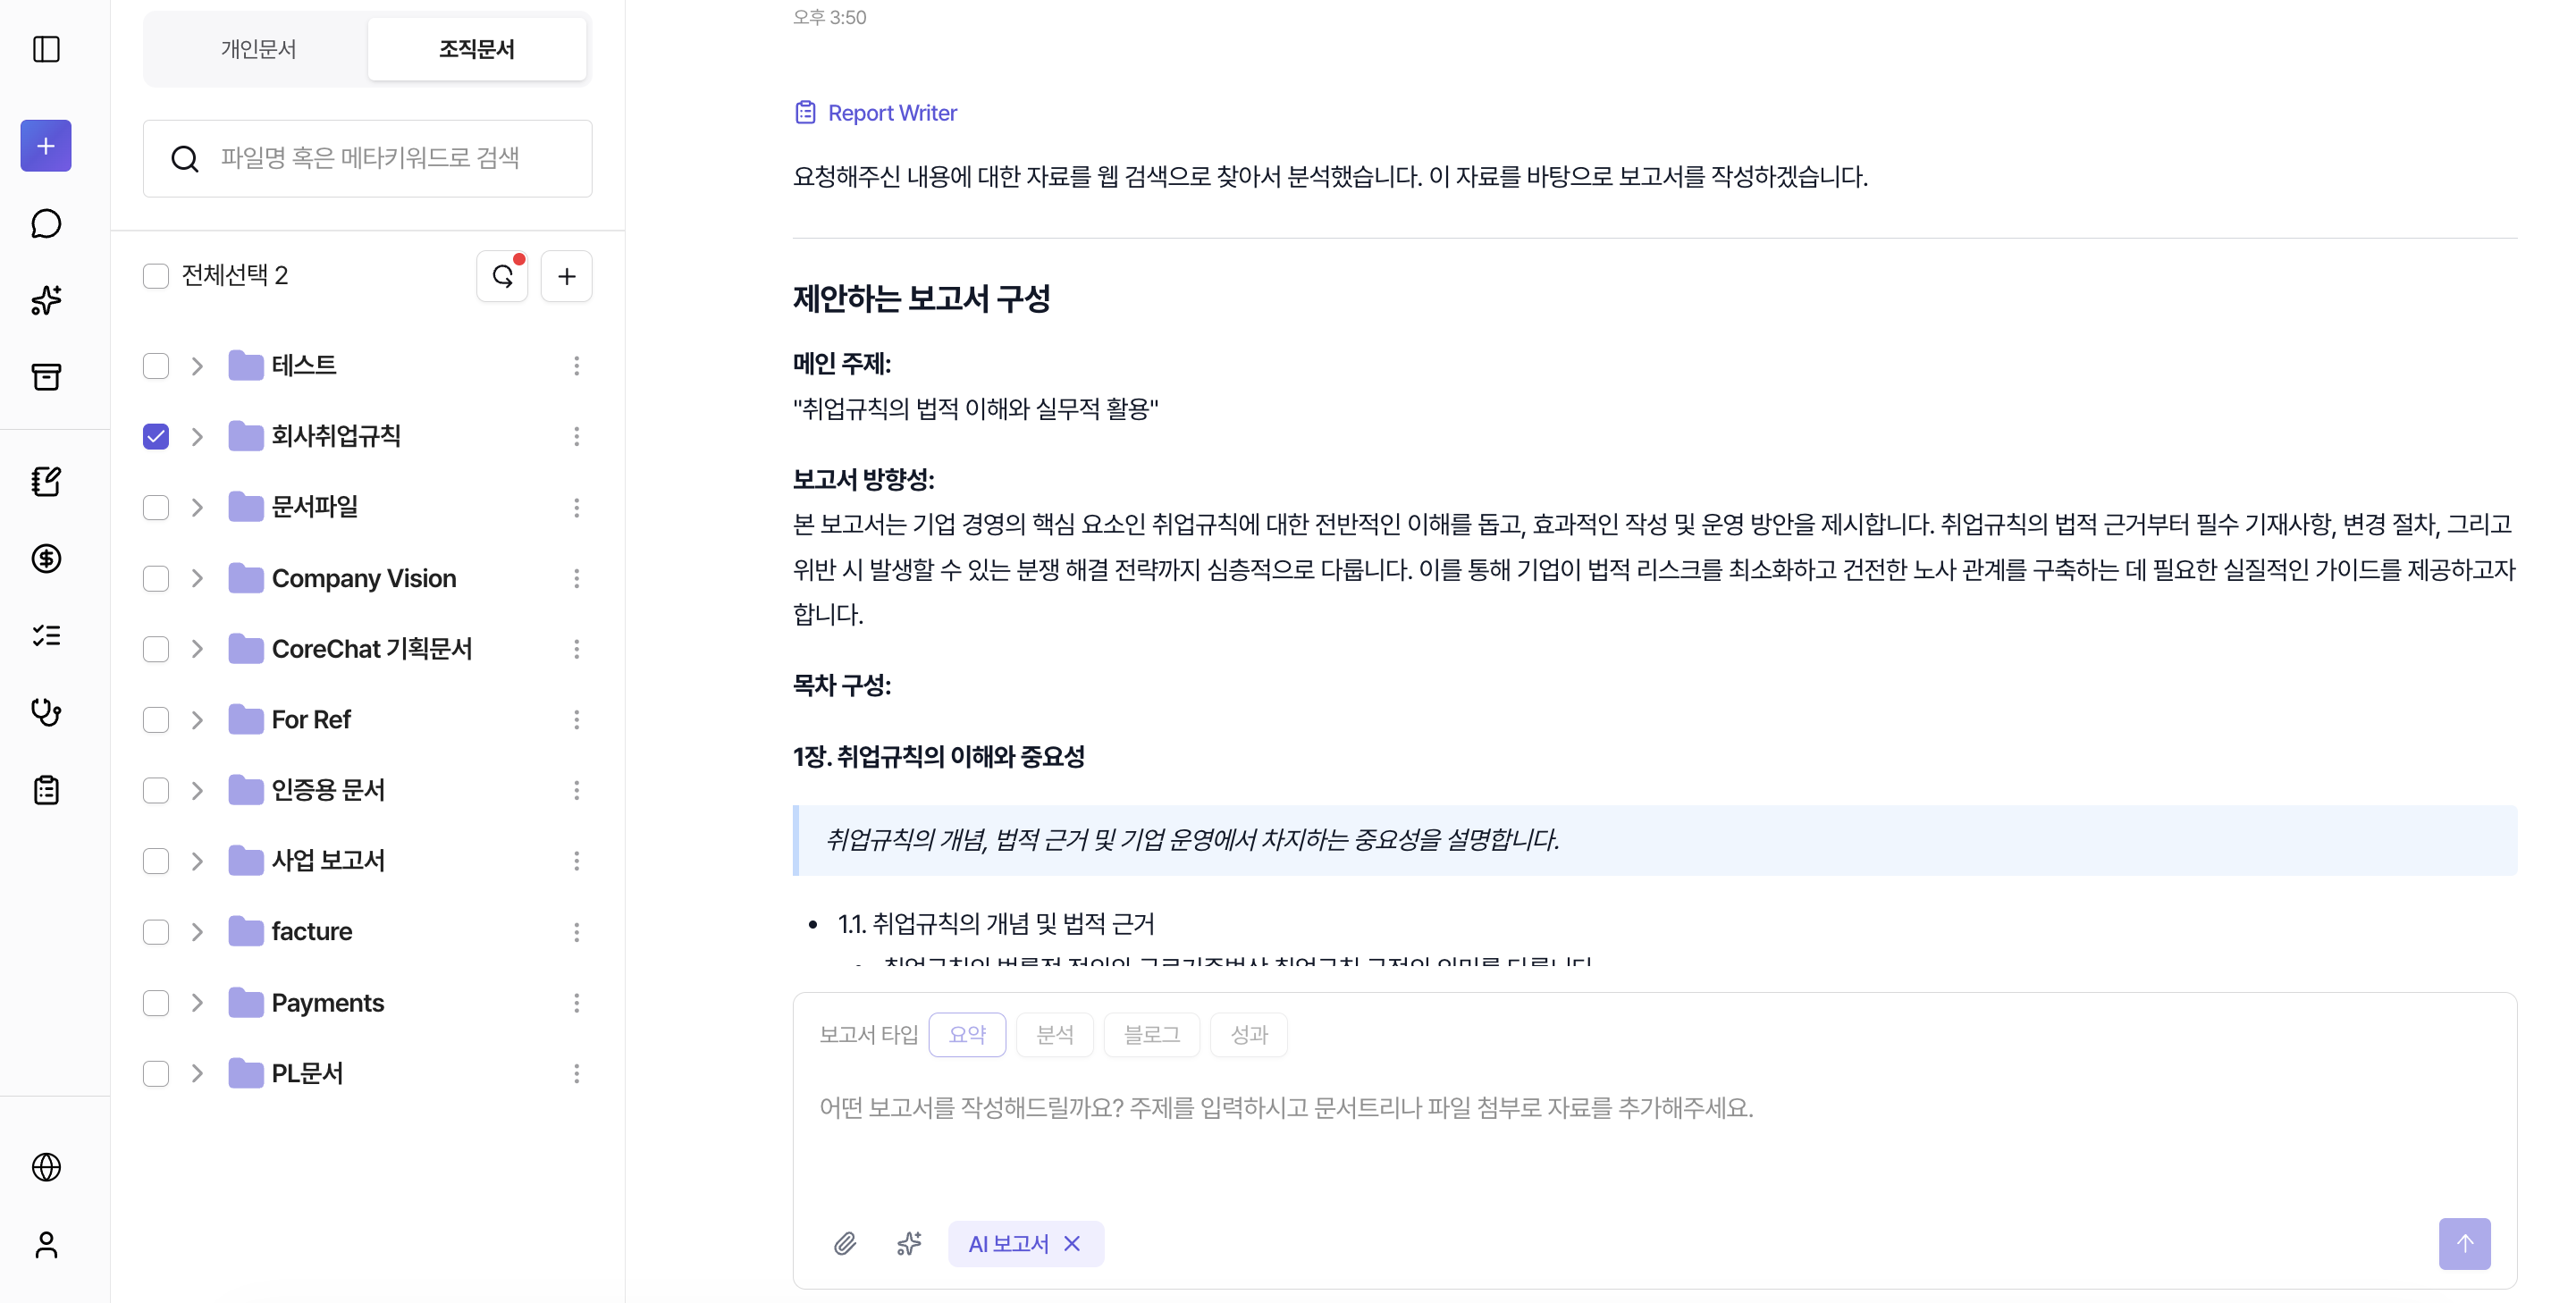
Task: Open the chat bubble icon in sidebar
Action: [x=46, y=224]
